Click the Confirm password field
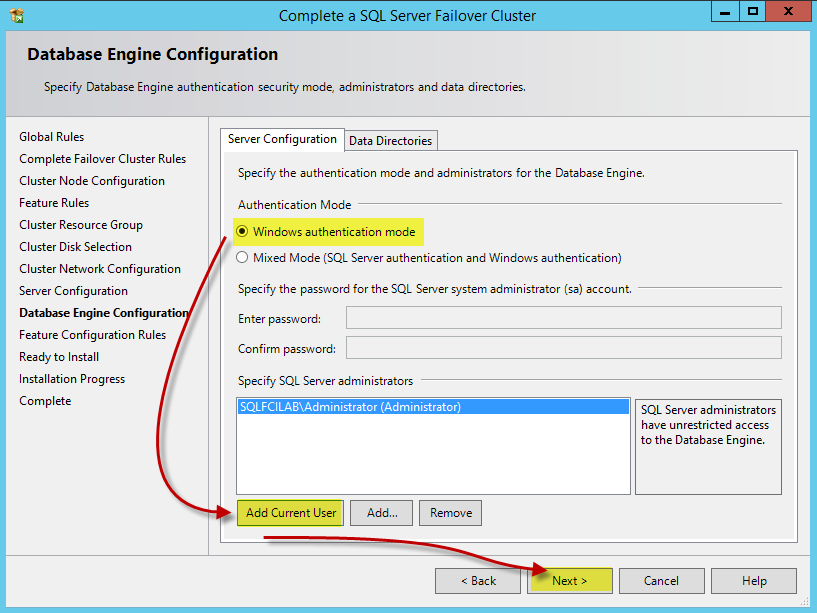Image resolution: width=817 pixels, height=613 pixels. pyautogui.click(x=564, y=348)
